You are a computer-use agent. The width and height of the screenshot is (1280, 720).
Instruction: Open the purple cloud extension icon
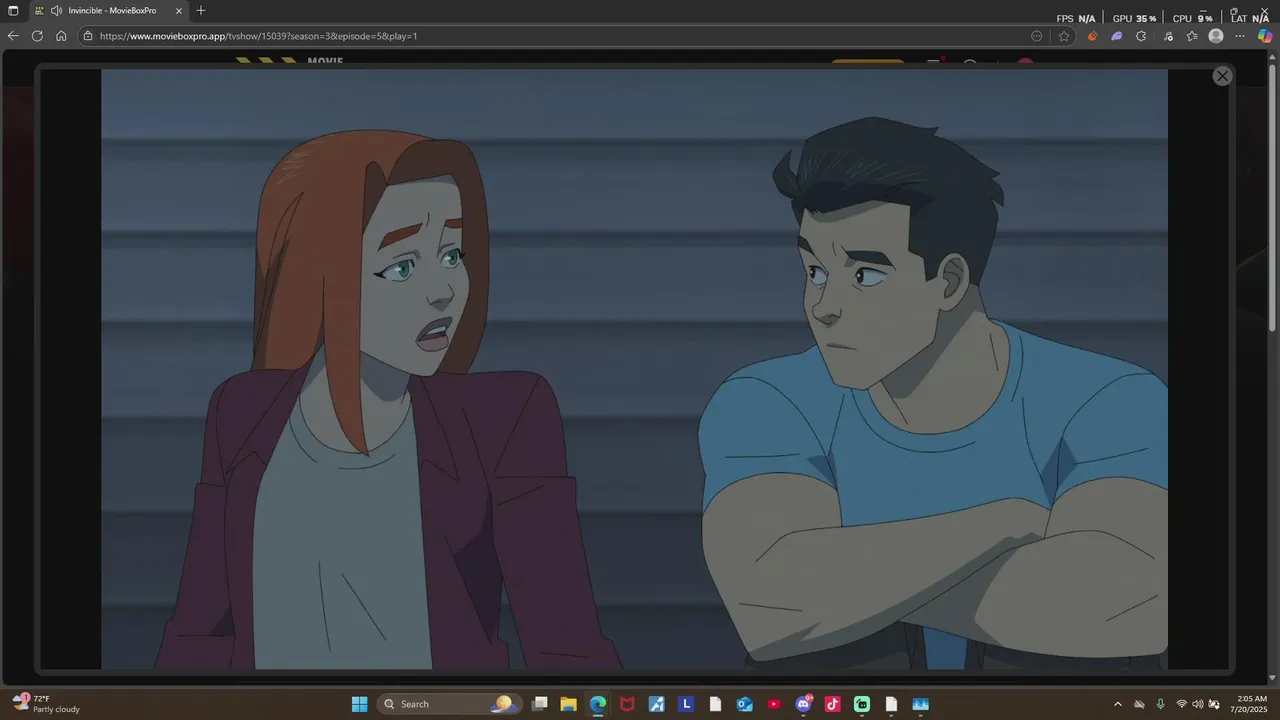click(x=1117, y=36)
